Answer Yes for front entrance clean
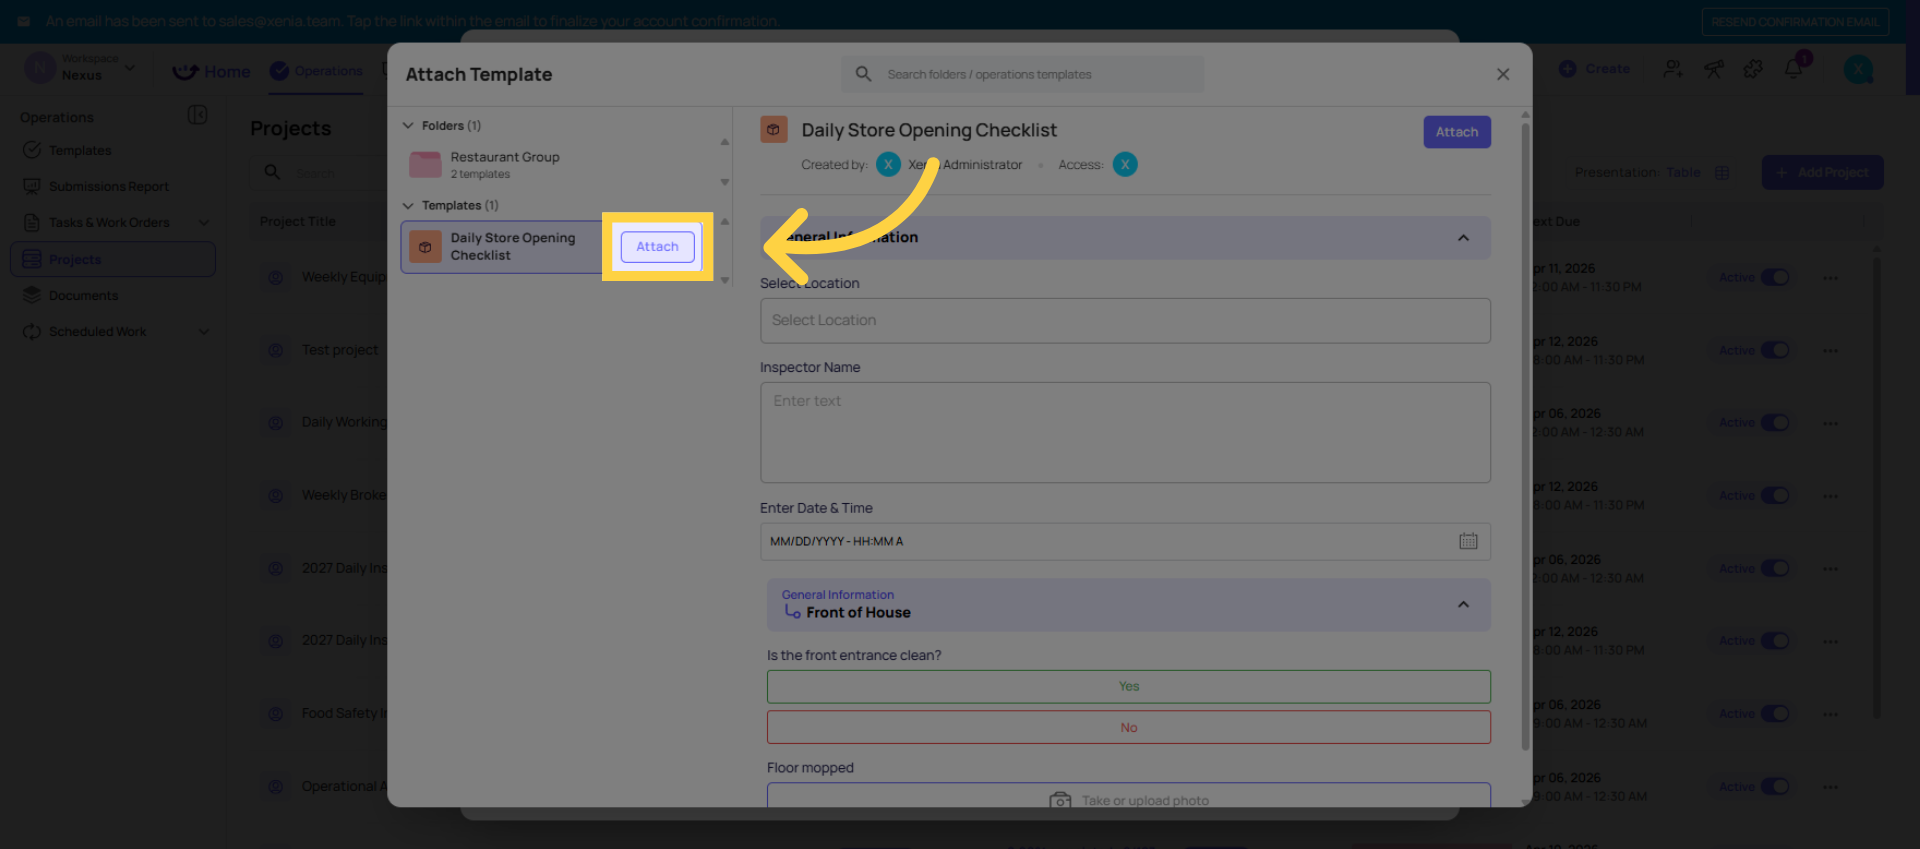 point(1128,687)
